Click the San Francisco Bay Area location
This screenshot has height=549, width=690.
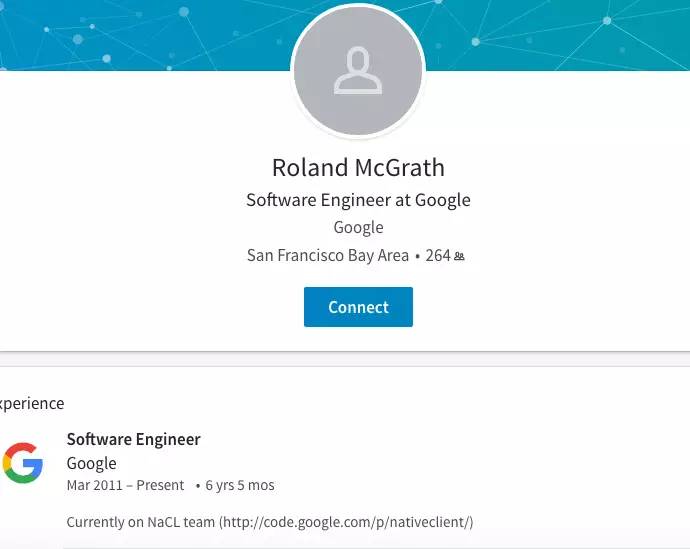[328, 255]
